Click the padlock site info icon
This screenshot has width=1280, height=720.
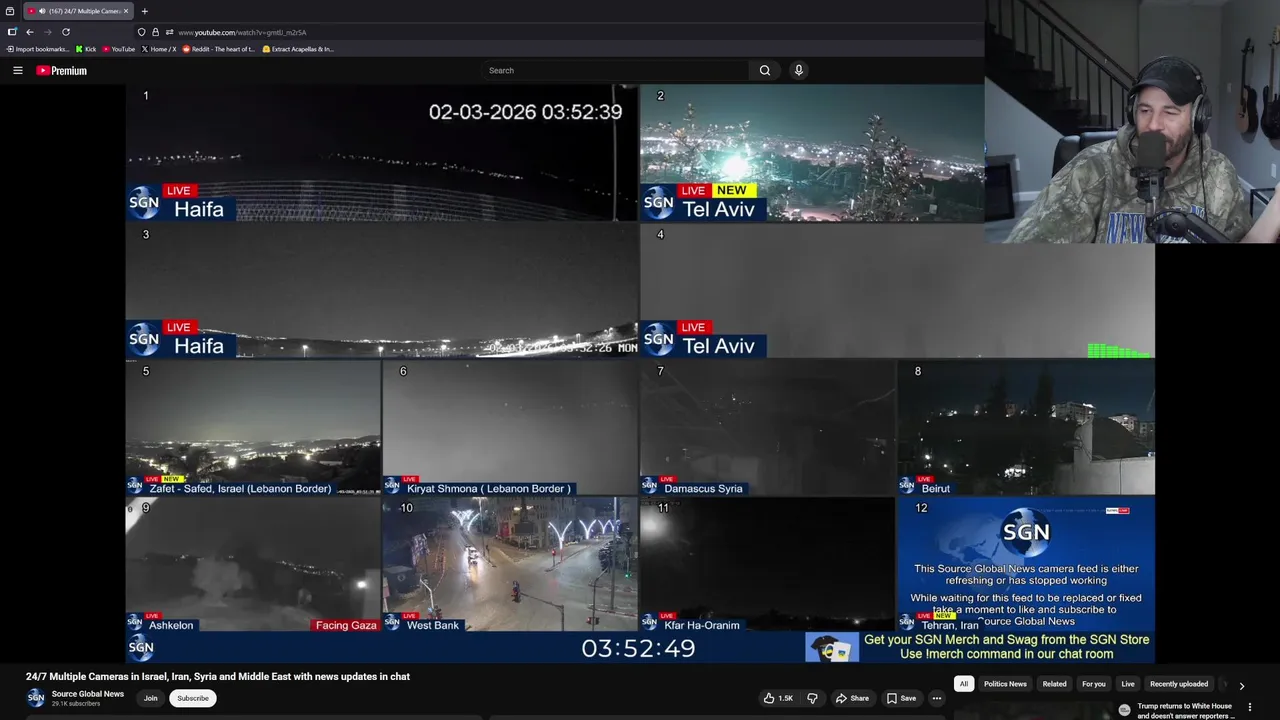(x=155, y=32)
